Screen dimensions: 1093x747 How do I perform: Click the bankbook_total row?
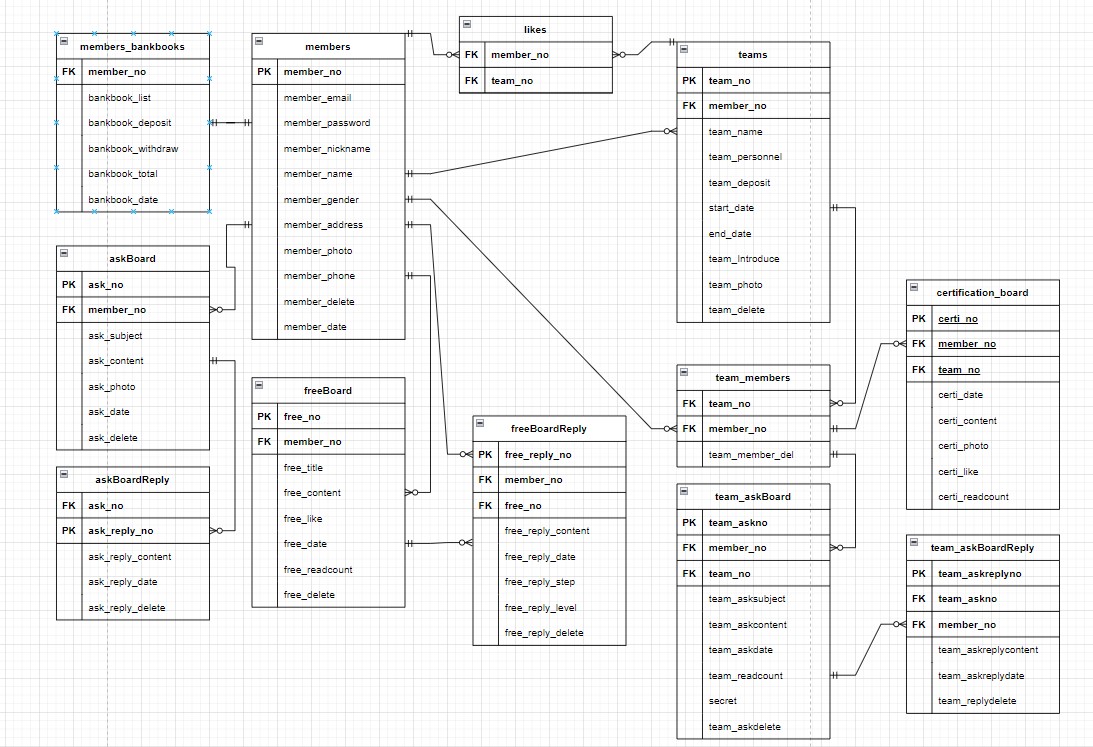pos(133,174)
